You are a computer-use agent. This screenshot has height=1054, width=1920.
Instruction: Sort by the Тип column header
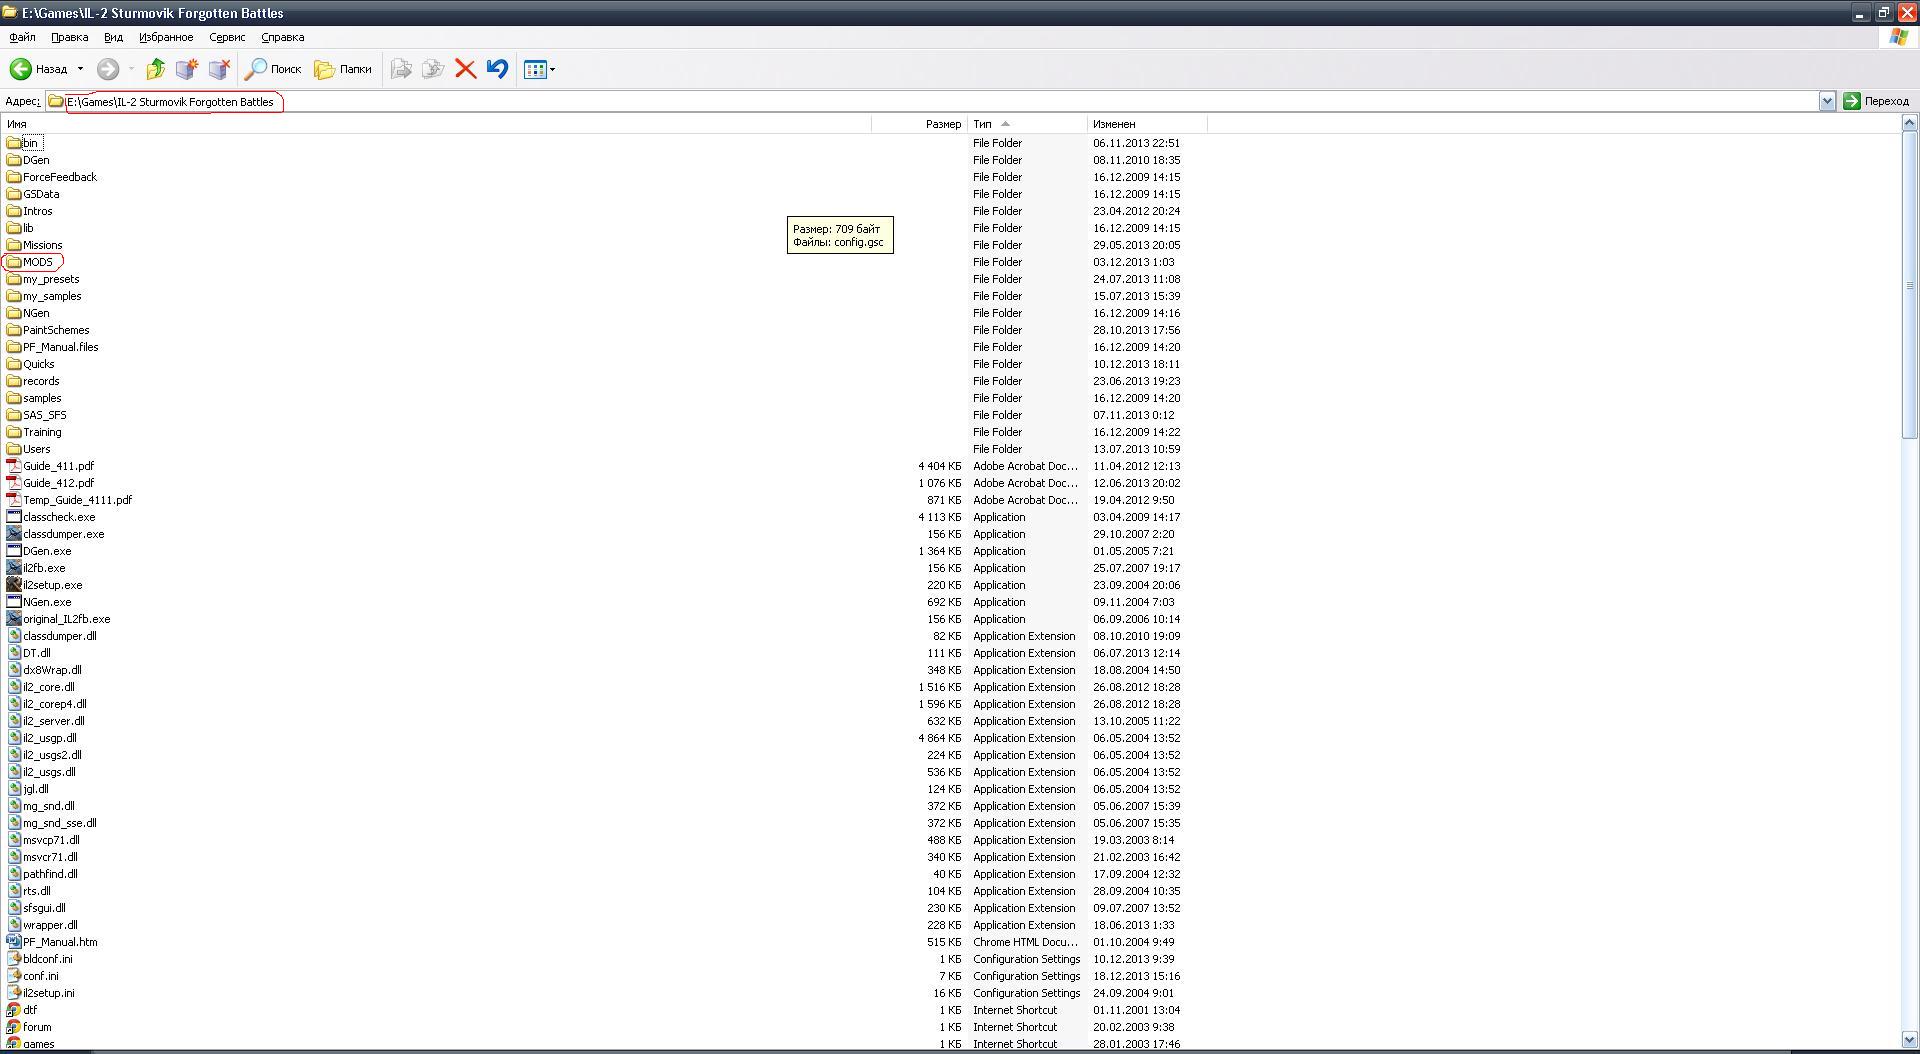click(x=1027, y=124)
